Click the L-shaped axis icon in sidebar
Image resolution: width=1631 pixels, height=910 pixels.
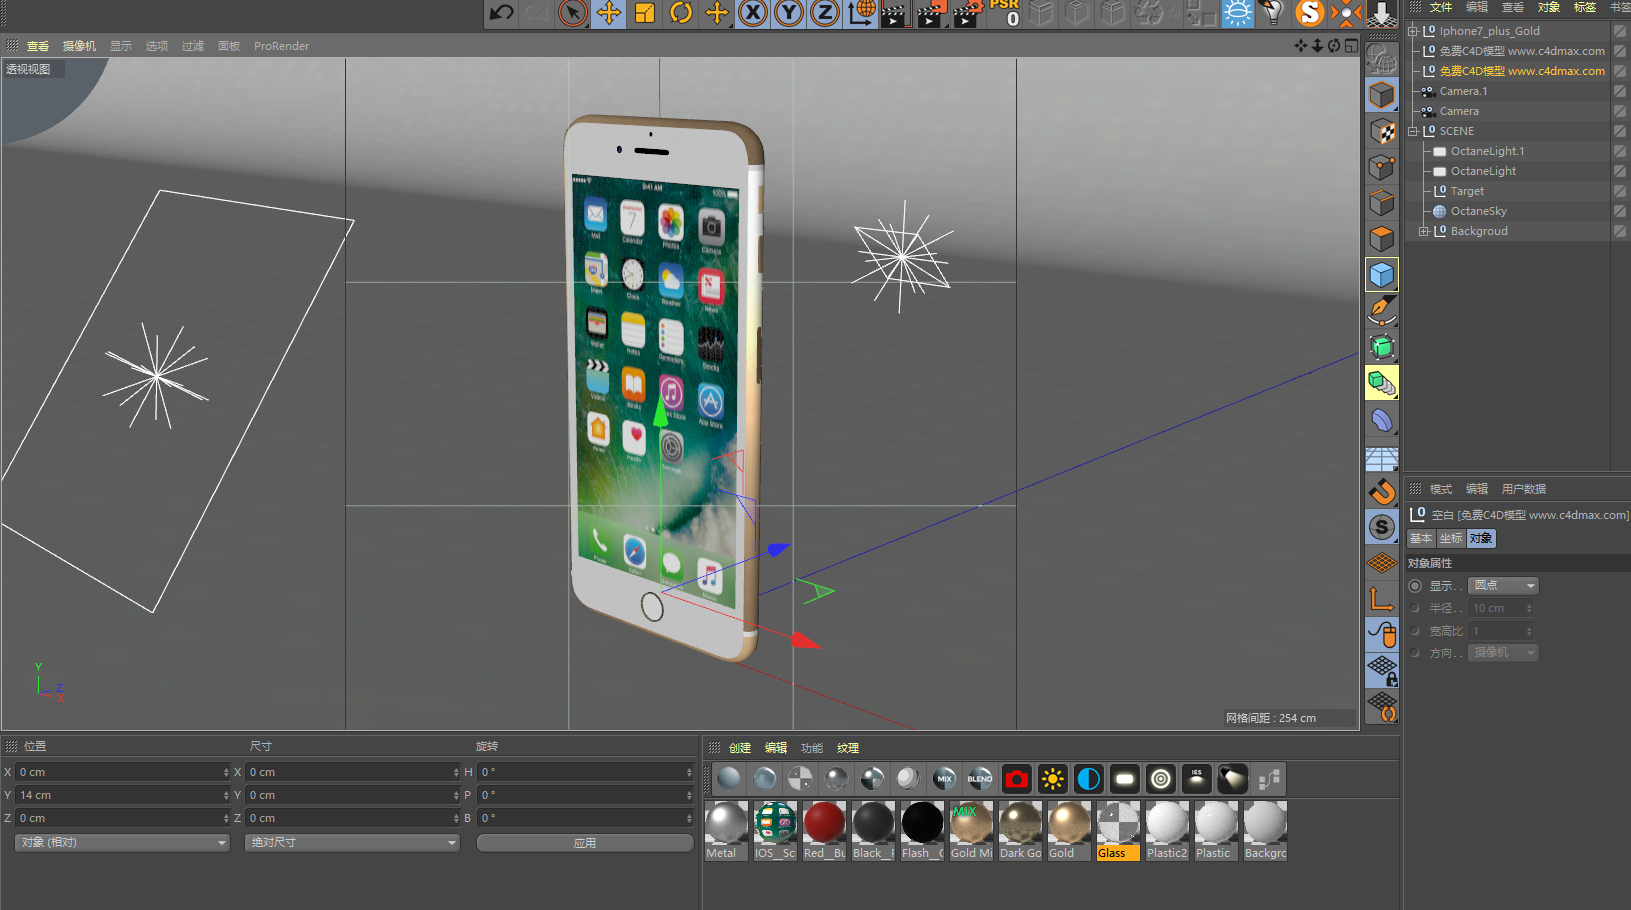pos(1382,599)
